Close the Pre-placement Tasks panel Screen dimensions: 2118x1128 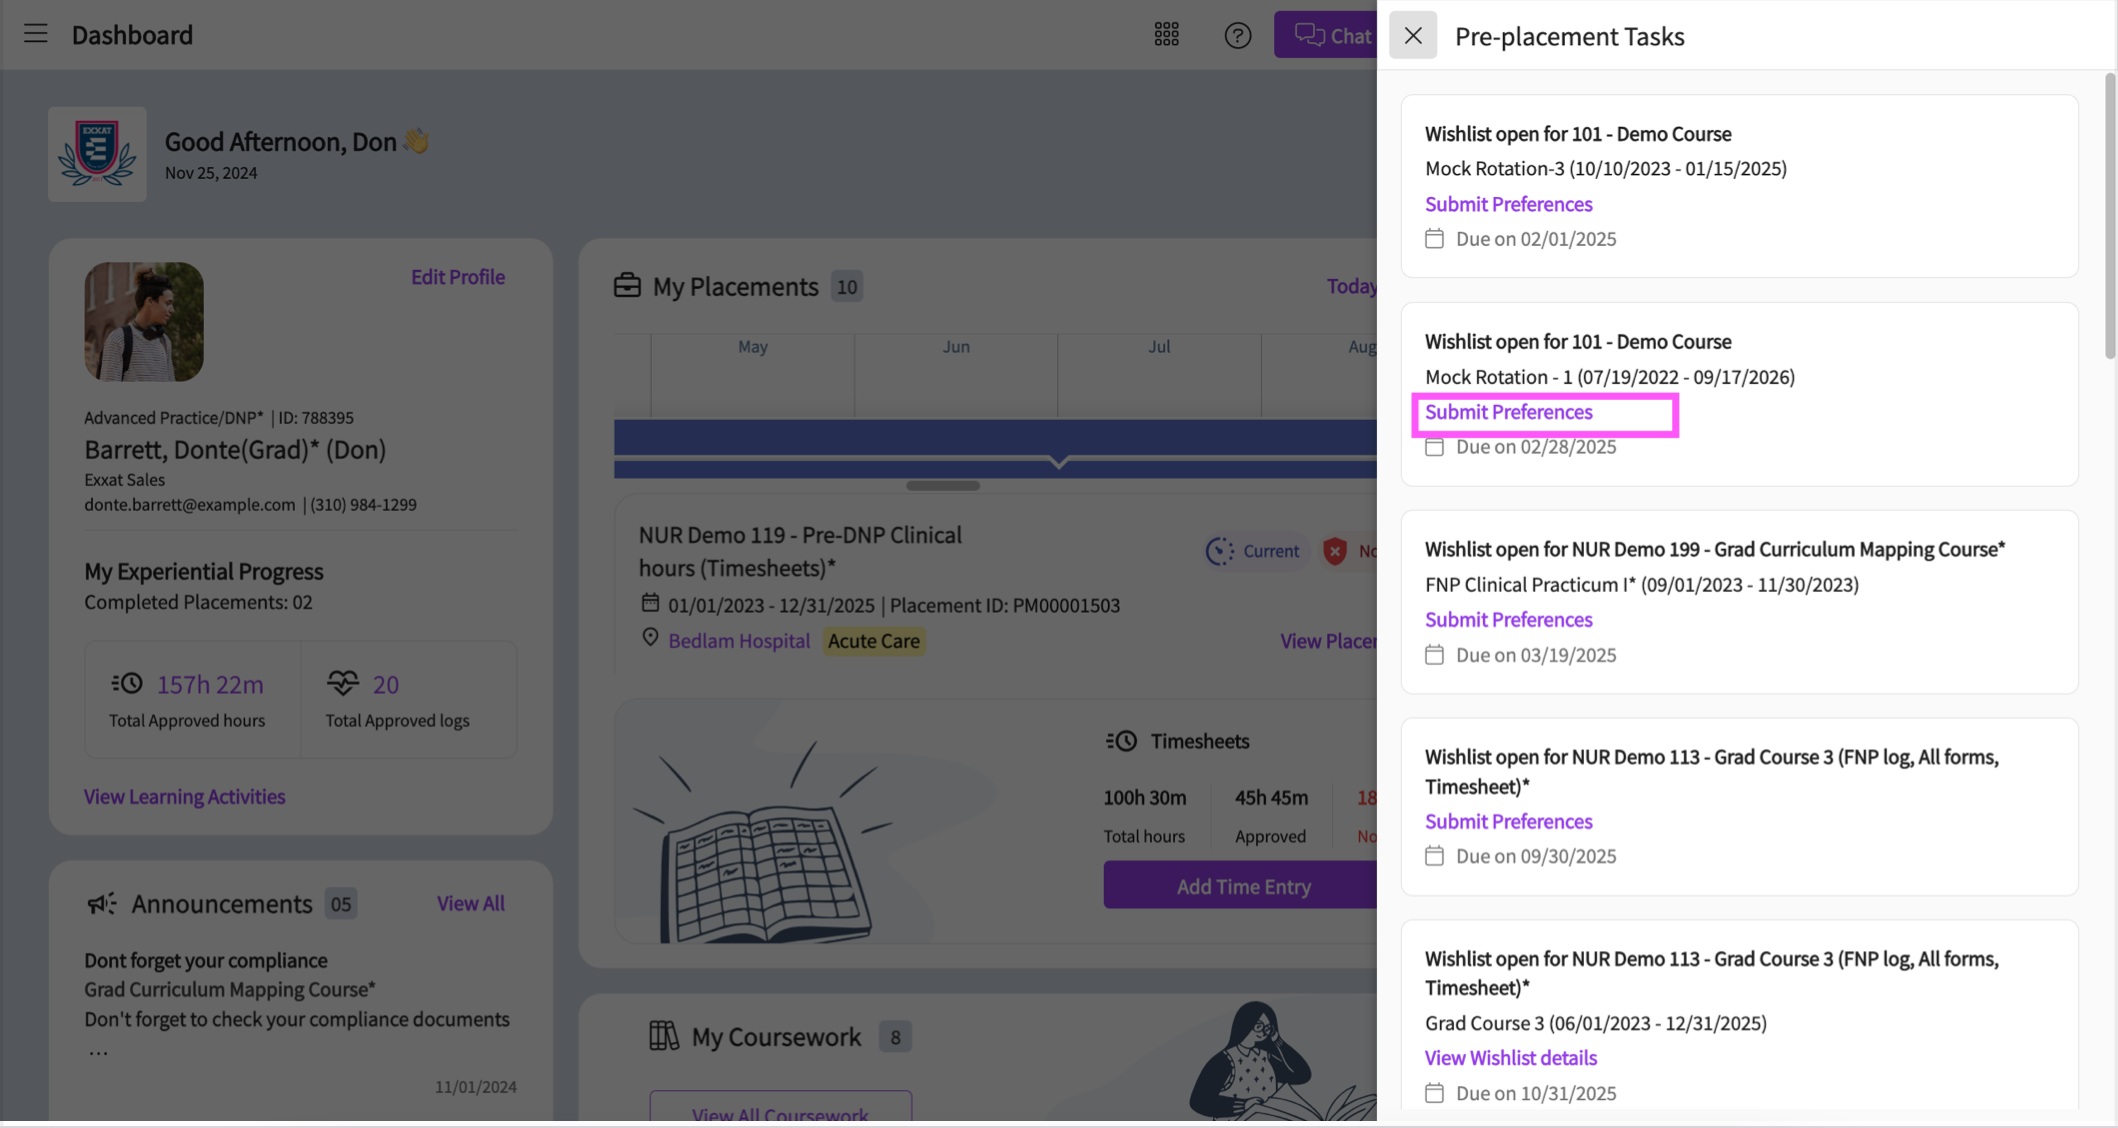(x=1412, y=36)
